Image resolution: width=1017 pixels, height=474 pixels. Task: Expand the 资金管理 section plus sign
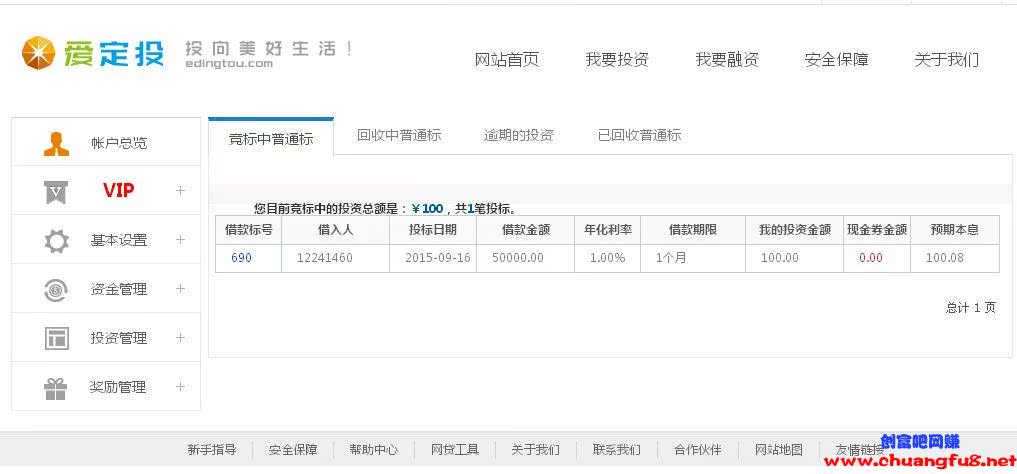(x=180, y=289)
